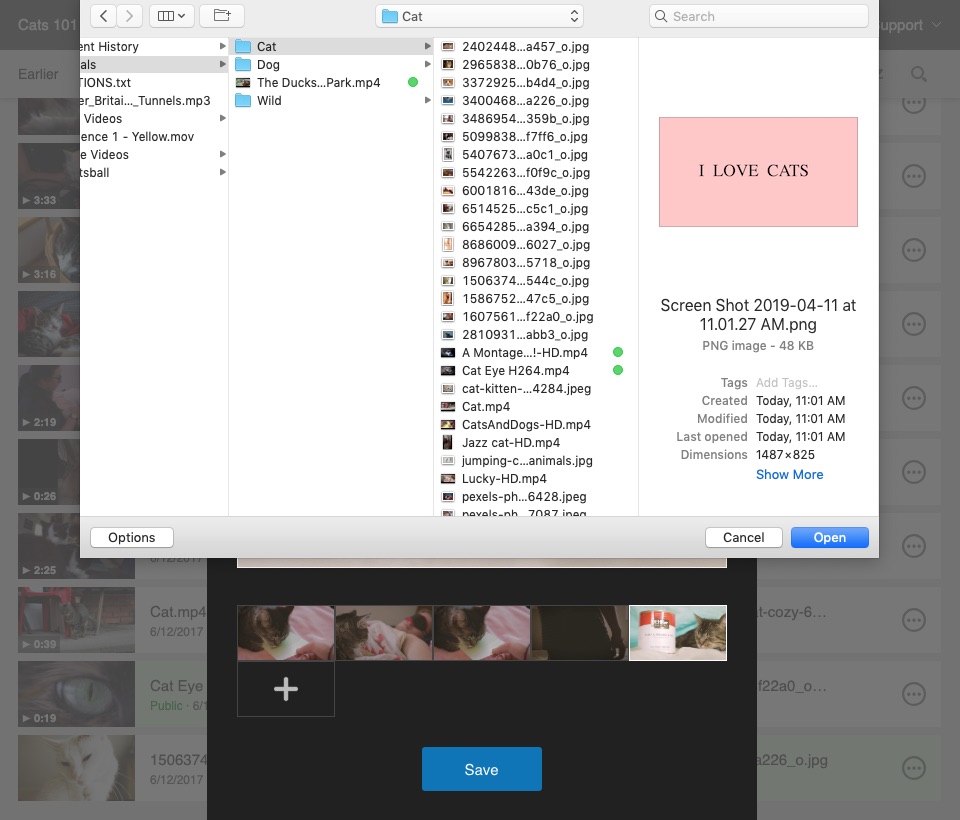Screen dimensions: 960x820
Task: Open more options for the 2:19 video
Action: coord(914,398)
